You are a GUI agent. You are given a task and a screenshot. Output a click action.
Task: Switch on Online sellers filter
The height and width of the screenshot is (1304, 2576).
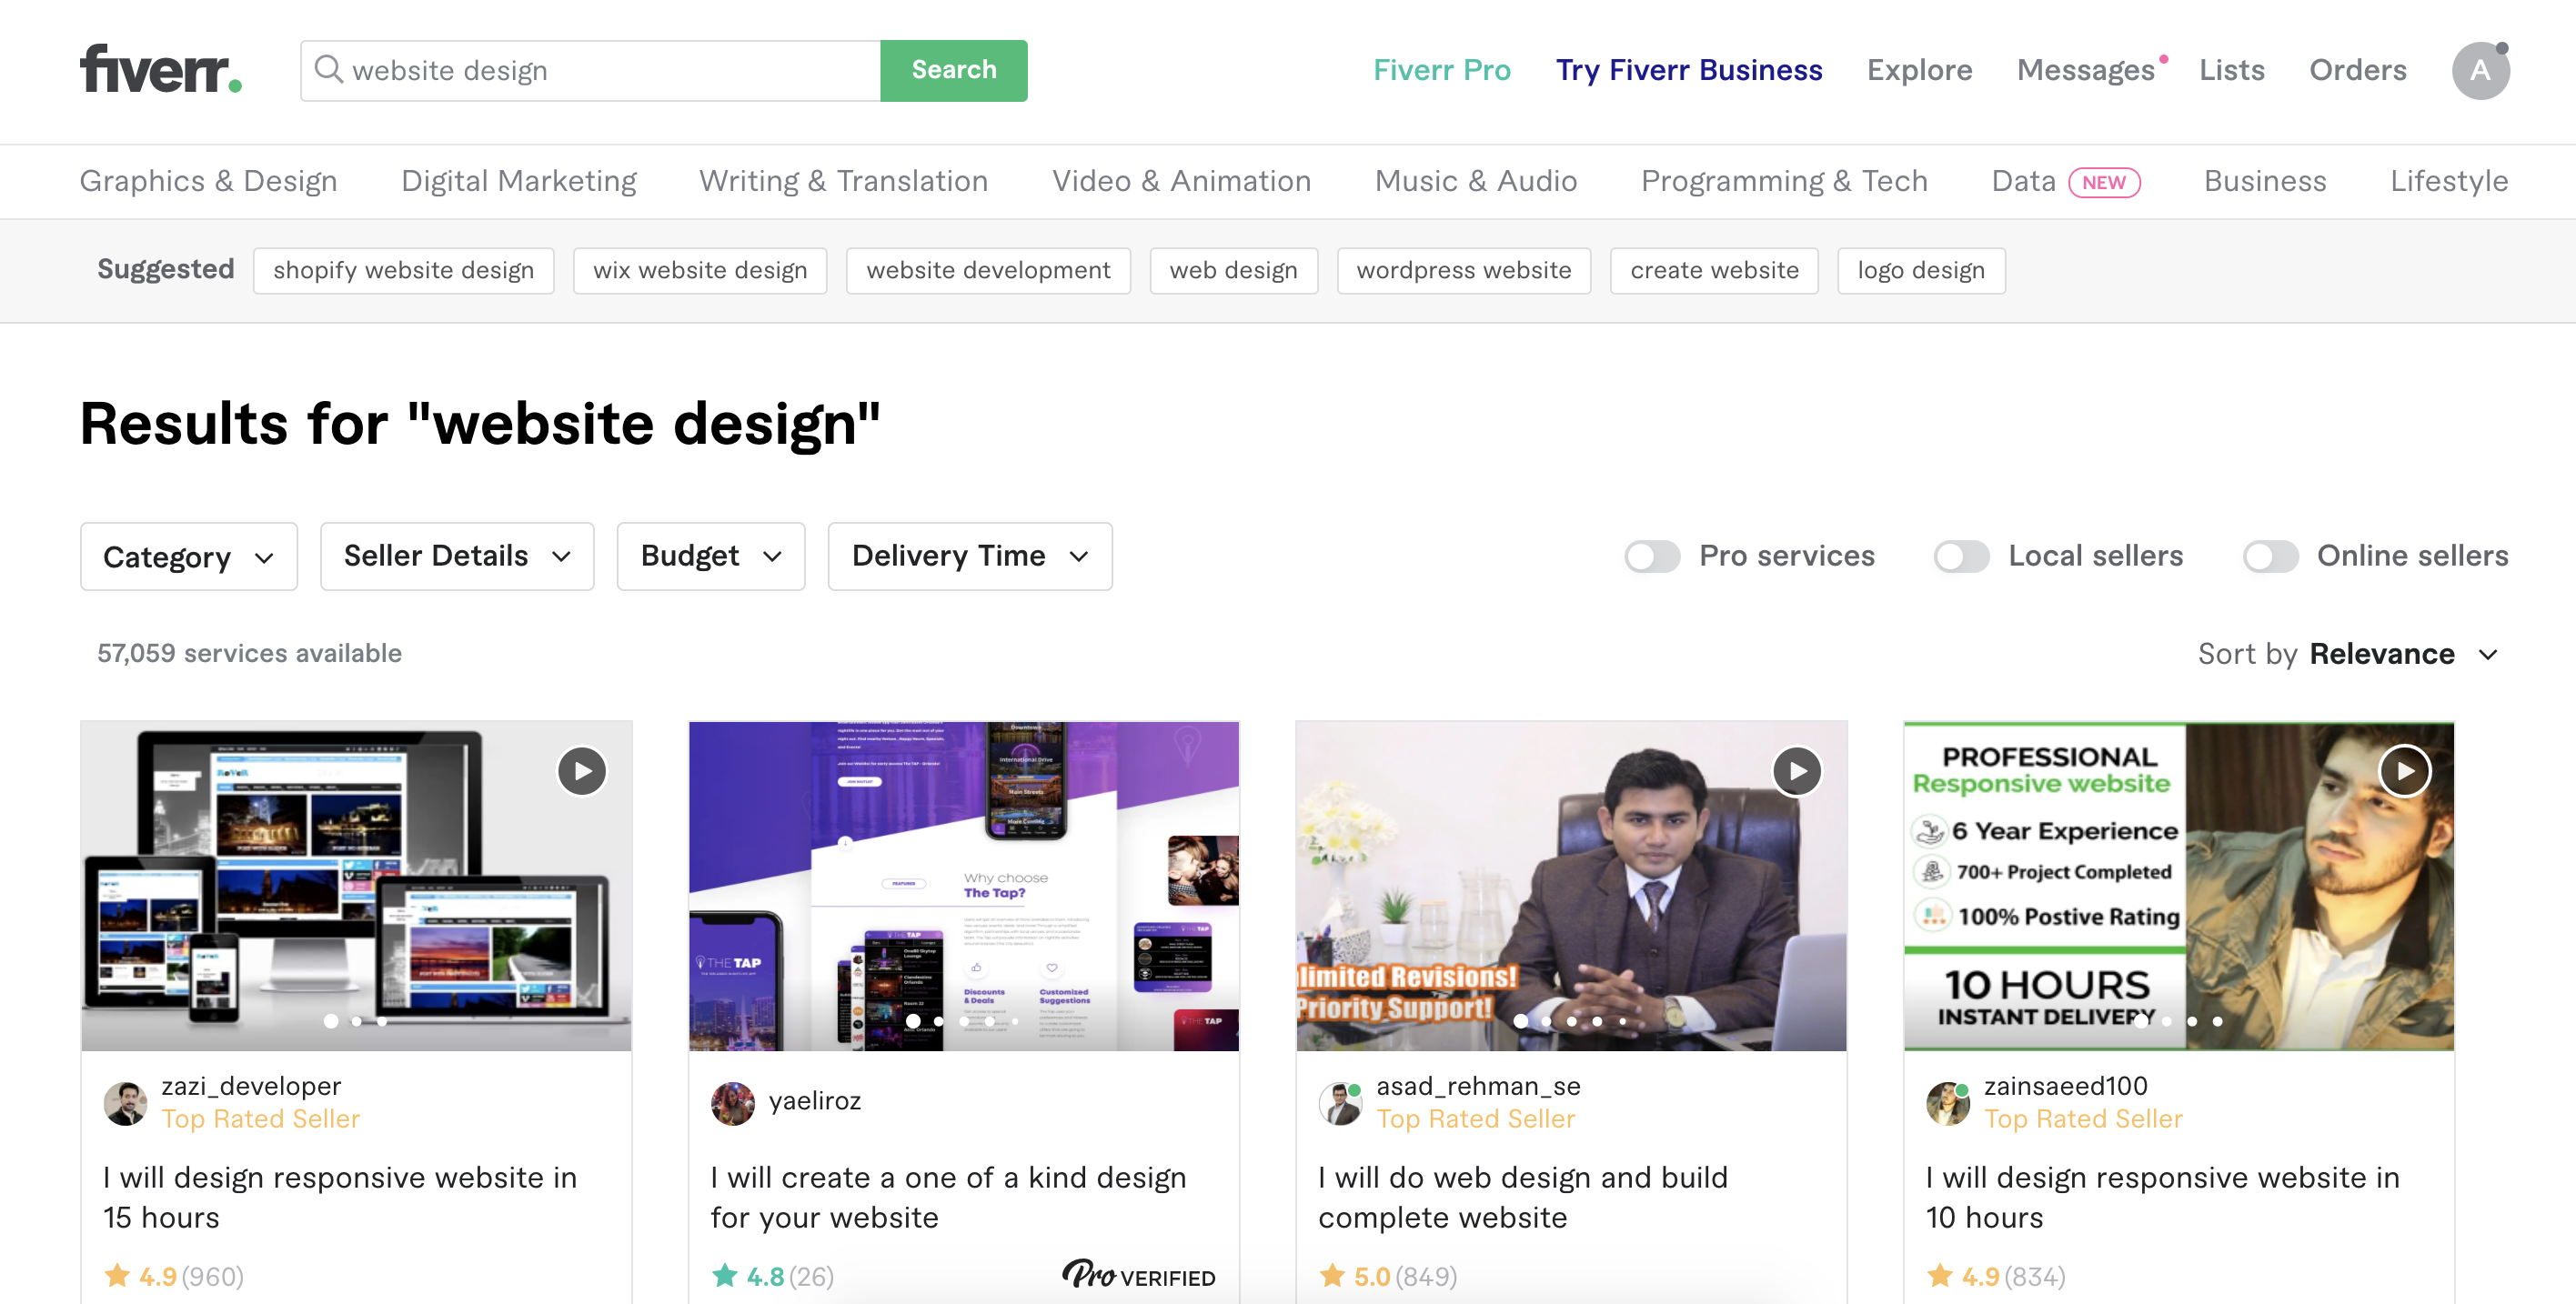(x=2270, y=556)
